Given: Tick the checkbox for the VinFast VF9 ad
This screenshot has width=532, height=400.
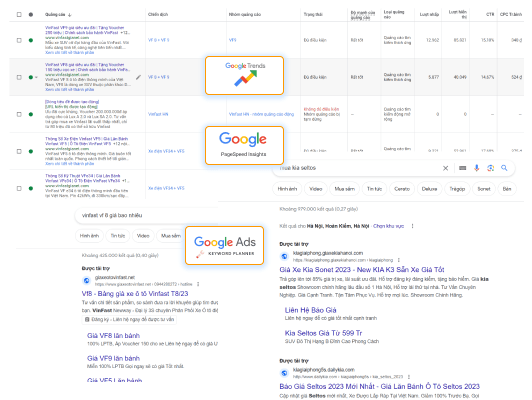Looking at the screenshot, I should click(19, 40).
